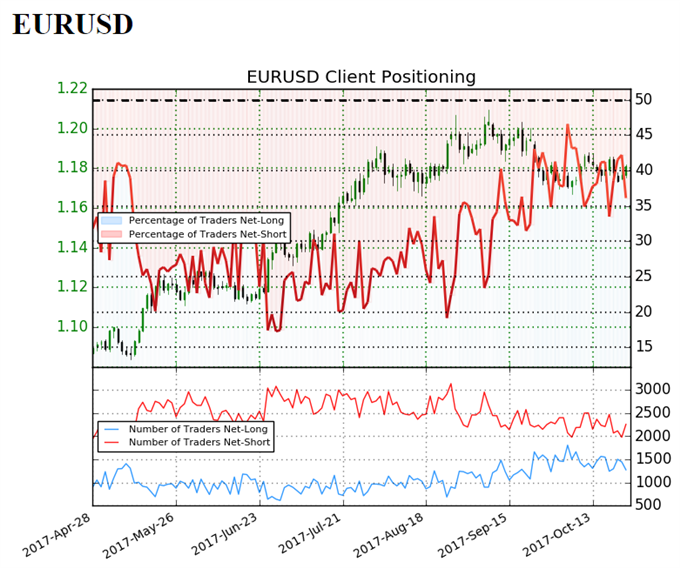Click the 2017-Aug-18 date label
The width and height of the screenshot is (680, 568).
[389, 535]
